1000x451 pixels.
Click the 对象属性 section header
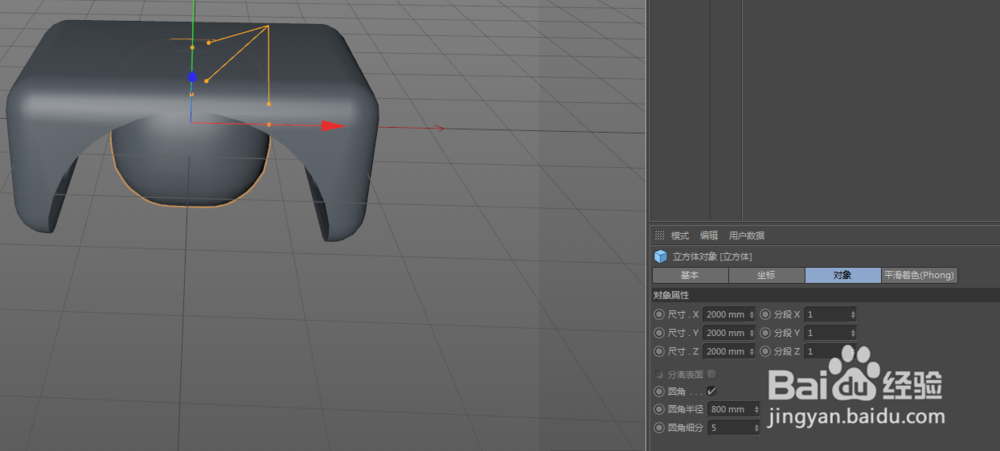coord(825,295)
